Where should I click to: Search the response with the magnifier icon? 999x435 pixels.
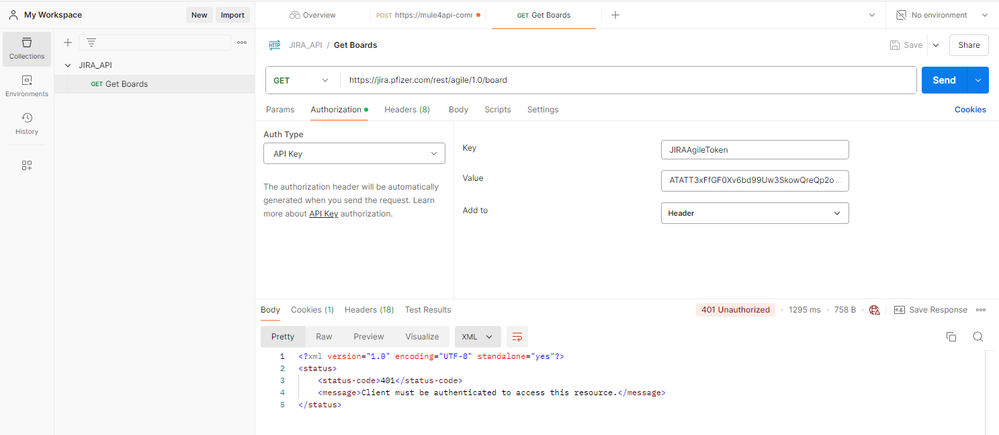click(x=978, y=337)
